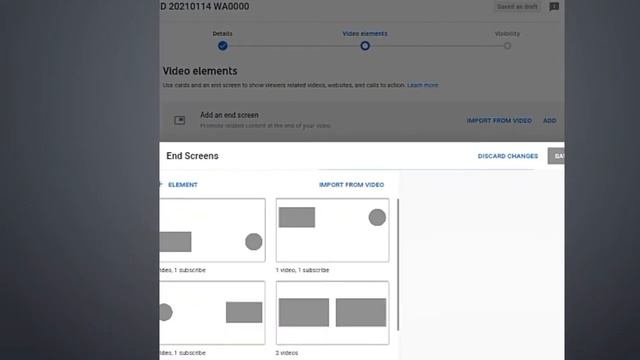
Task: Click the Video elements heading
Action: (x=200, y=71)
